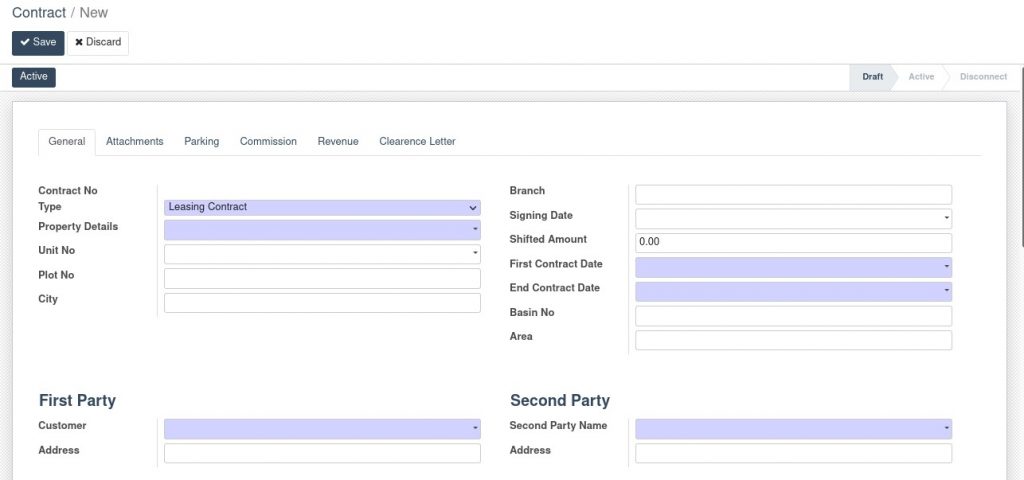
Task: Go to the Commission tab
Action: click(268, 142)
